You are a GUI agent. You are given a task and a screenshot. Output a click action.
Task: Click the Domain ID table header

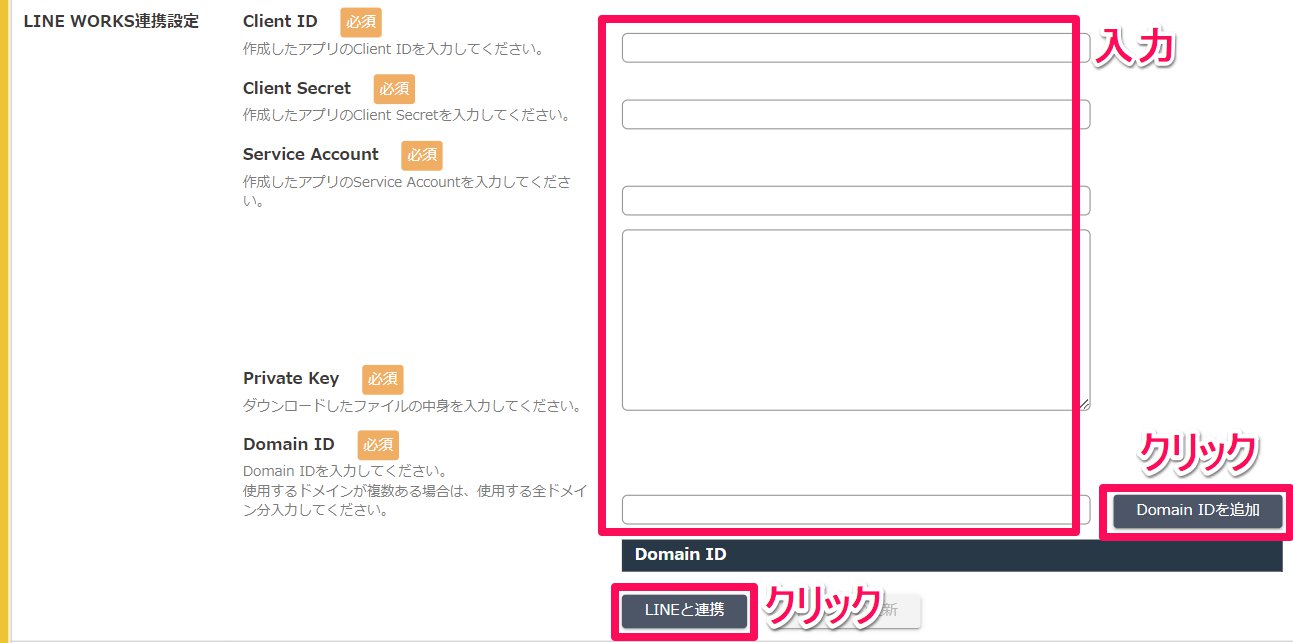coord(952,554)
